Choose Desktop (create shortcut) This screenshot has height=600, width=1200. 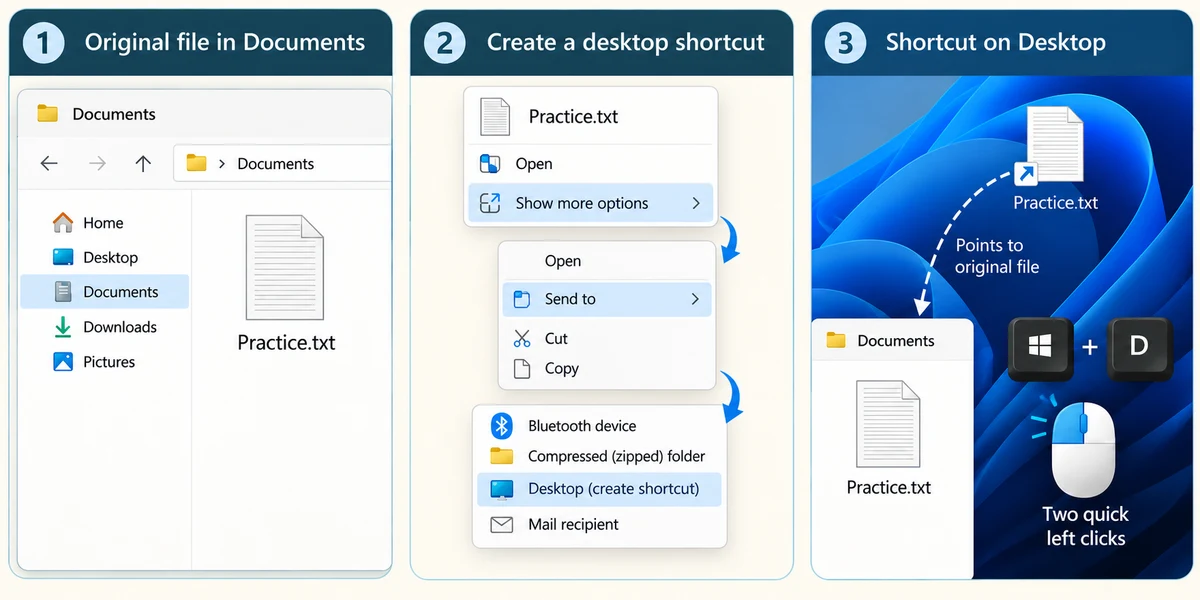click(x=598, y=489)
